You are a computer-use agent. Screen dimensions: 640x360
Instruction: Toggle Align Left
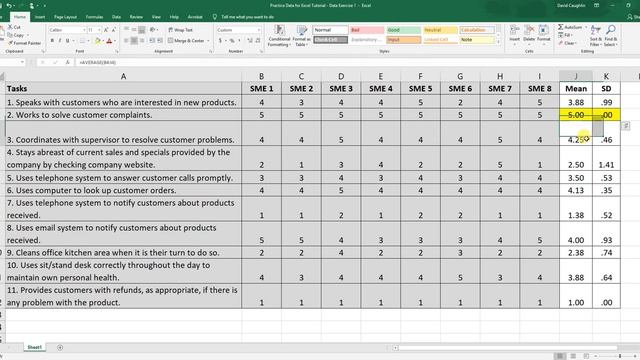126,41
